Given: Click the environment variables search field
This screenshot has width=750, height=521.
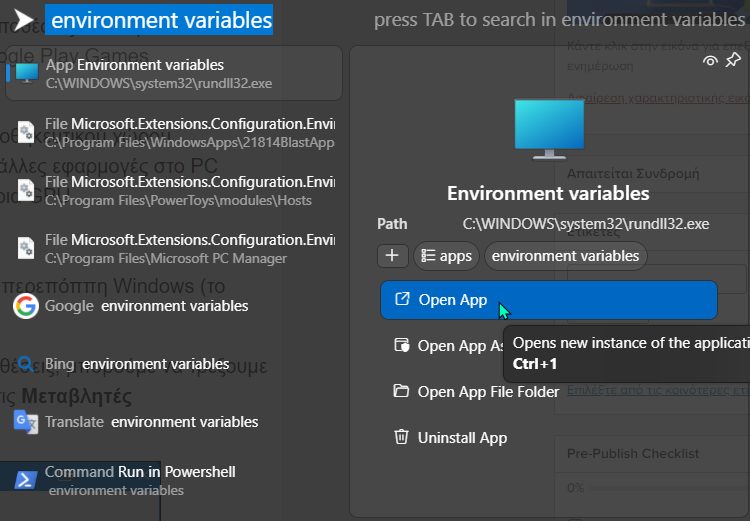Looking at the screenshot, I should (159, 20).
